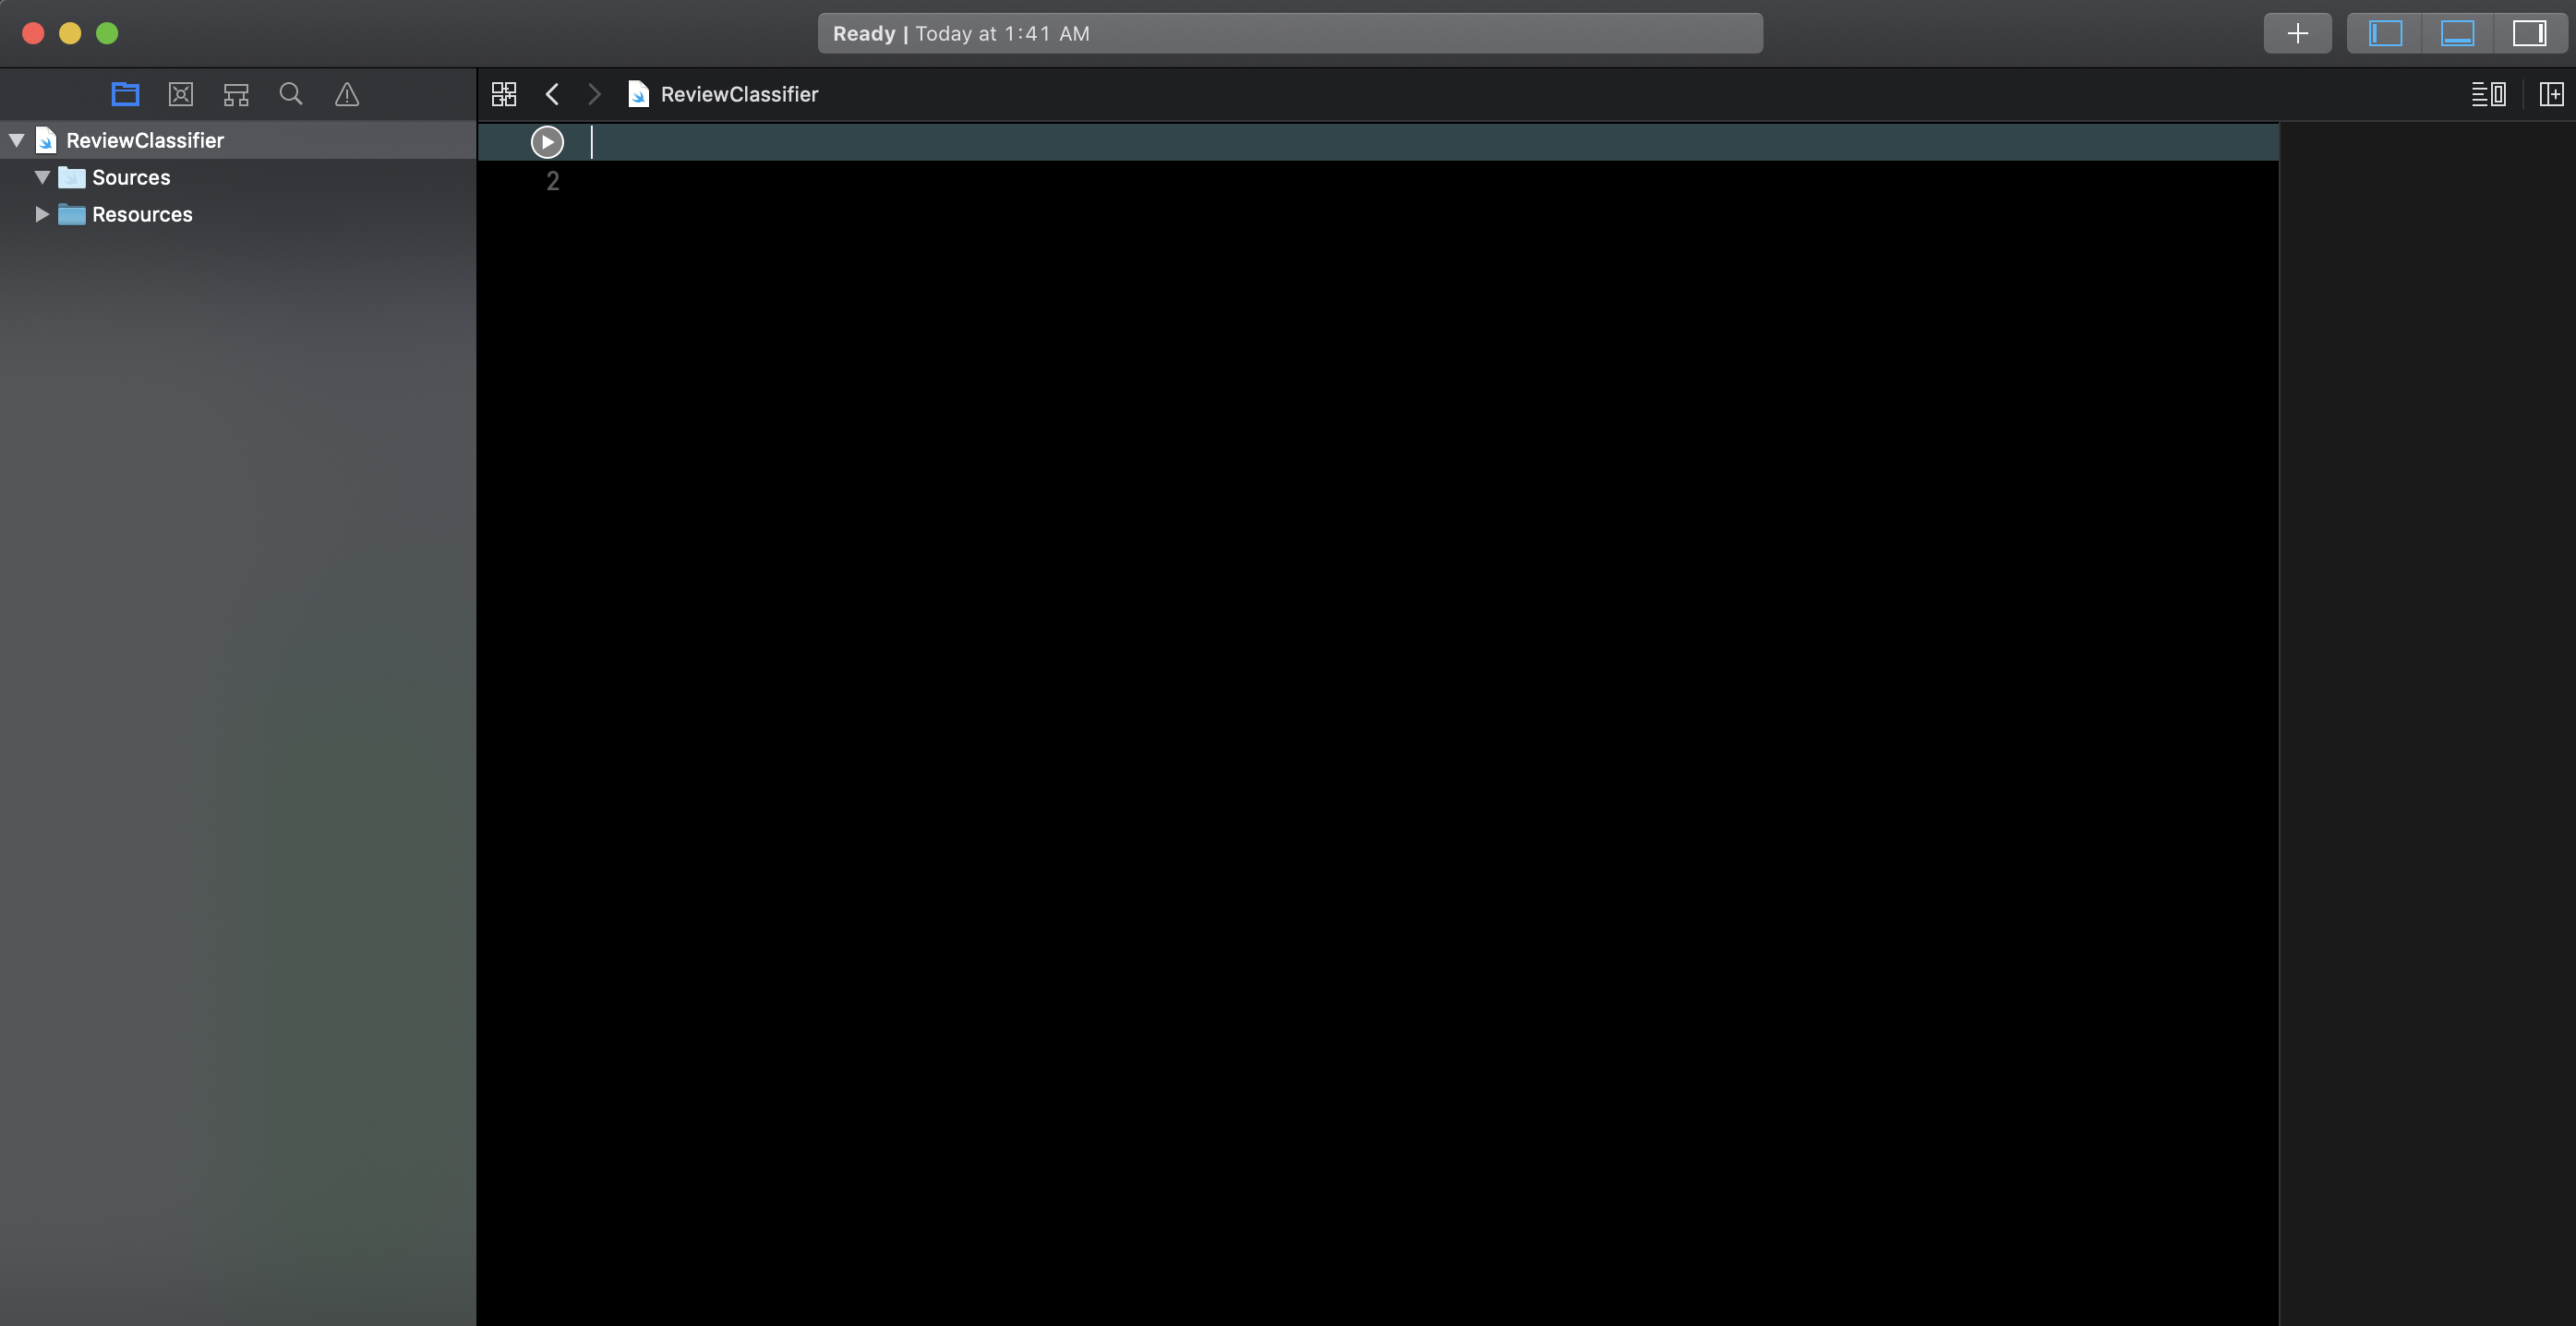This screenshot has width=2576, height=1326.
Task: Run playground with the line play button
Action: [x=547, y=142]
